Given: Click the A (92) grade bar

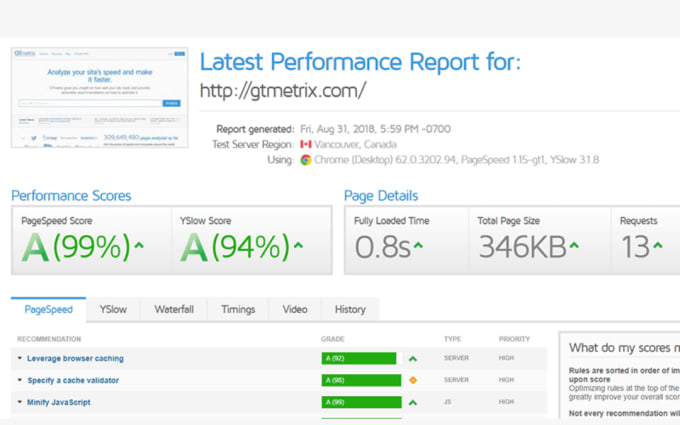Looking at the screenshot, I should [x=359, y=358].
